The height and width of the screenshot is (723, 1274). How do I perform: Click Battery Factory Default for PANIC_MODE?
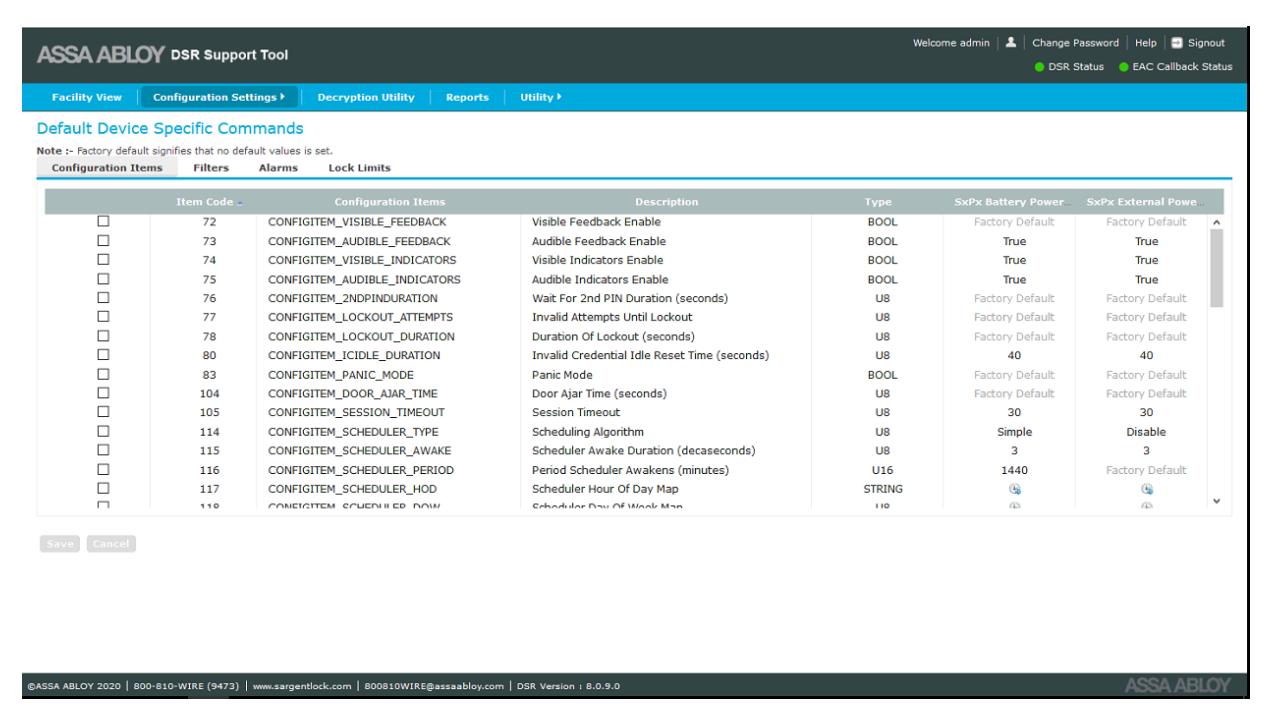pyautogui.click(x=1013, y=375)
